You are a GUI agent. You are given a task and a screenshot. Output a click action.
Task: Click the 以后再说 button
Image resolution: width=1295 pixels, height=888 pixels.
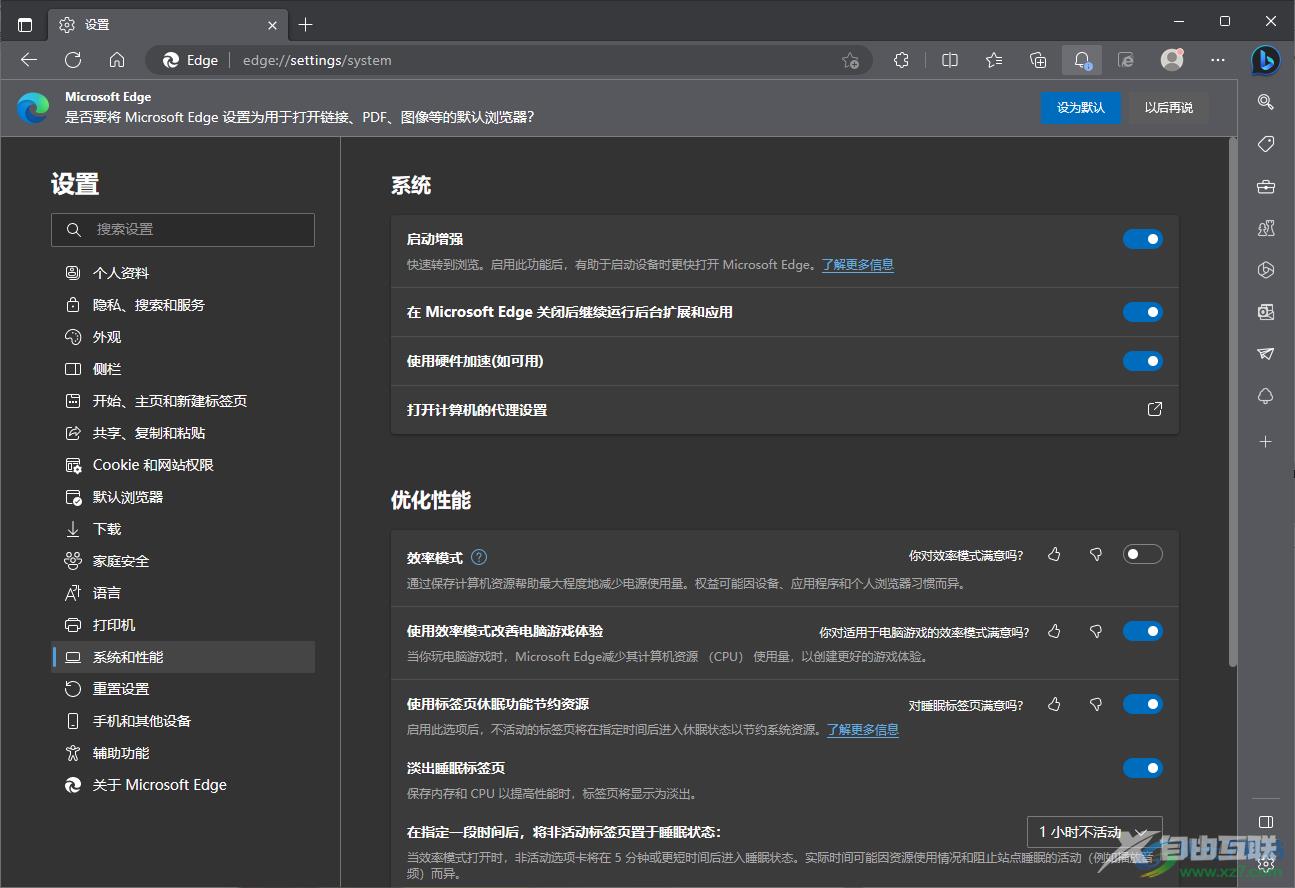[1169, 108]
